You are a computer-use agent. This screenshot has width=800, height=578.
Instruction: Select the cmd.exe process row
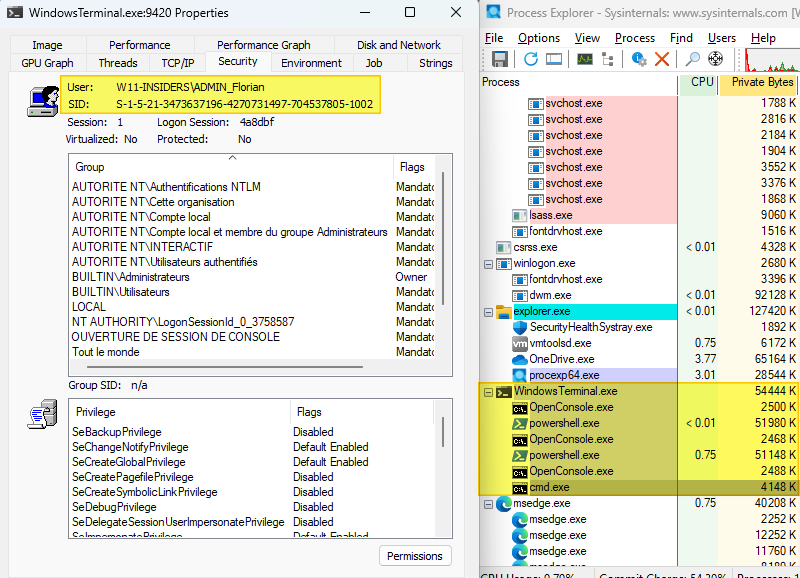tap(550, 488)
